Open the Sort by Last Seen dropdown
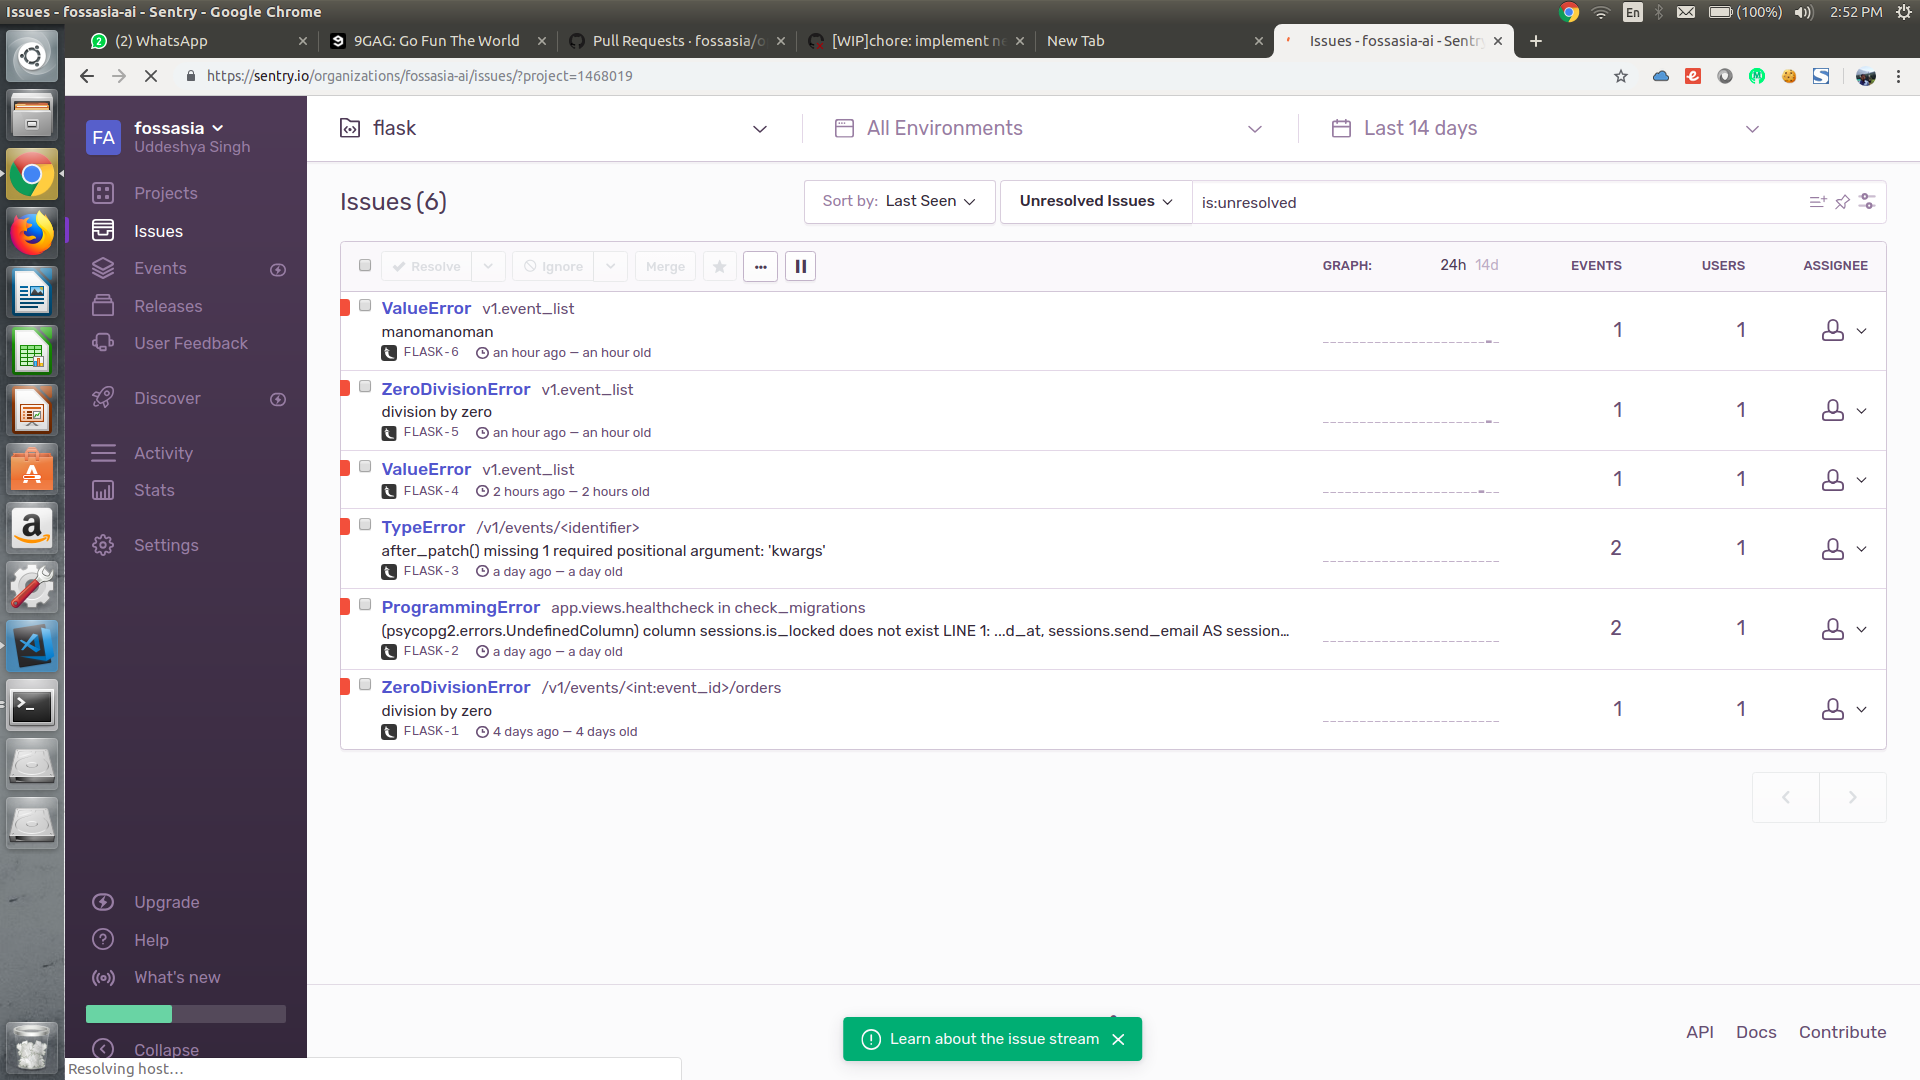The height and width of the screenshot is (1080, 1920). 898,201
